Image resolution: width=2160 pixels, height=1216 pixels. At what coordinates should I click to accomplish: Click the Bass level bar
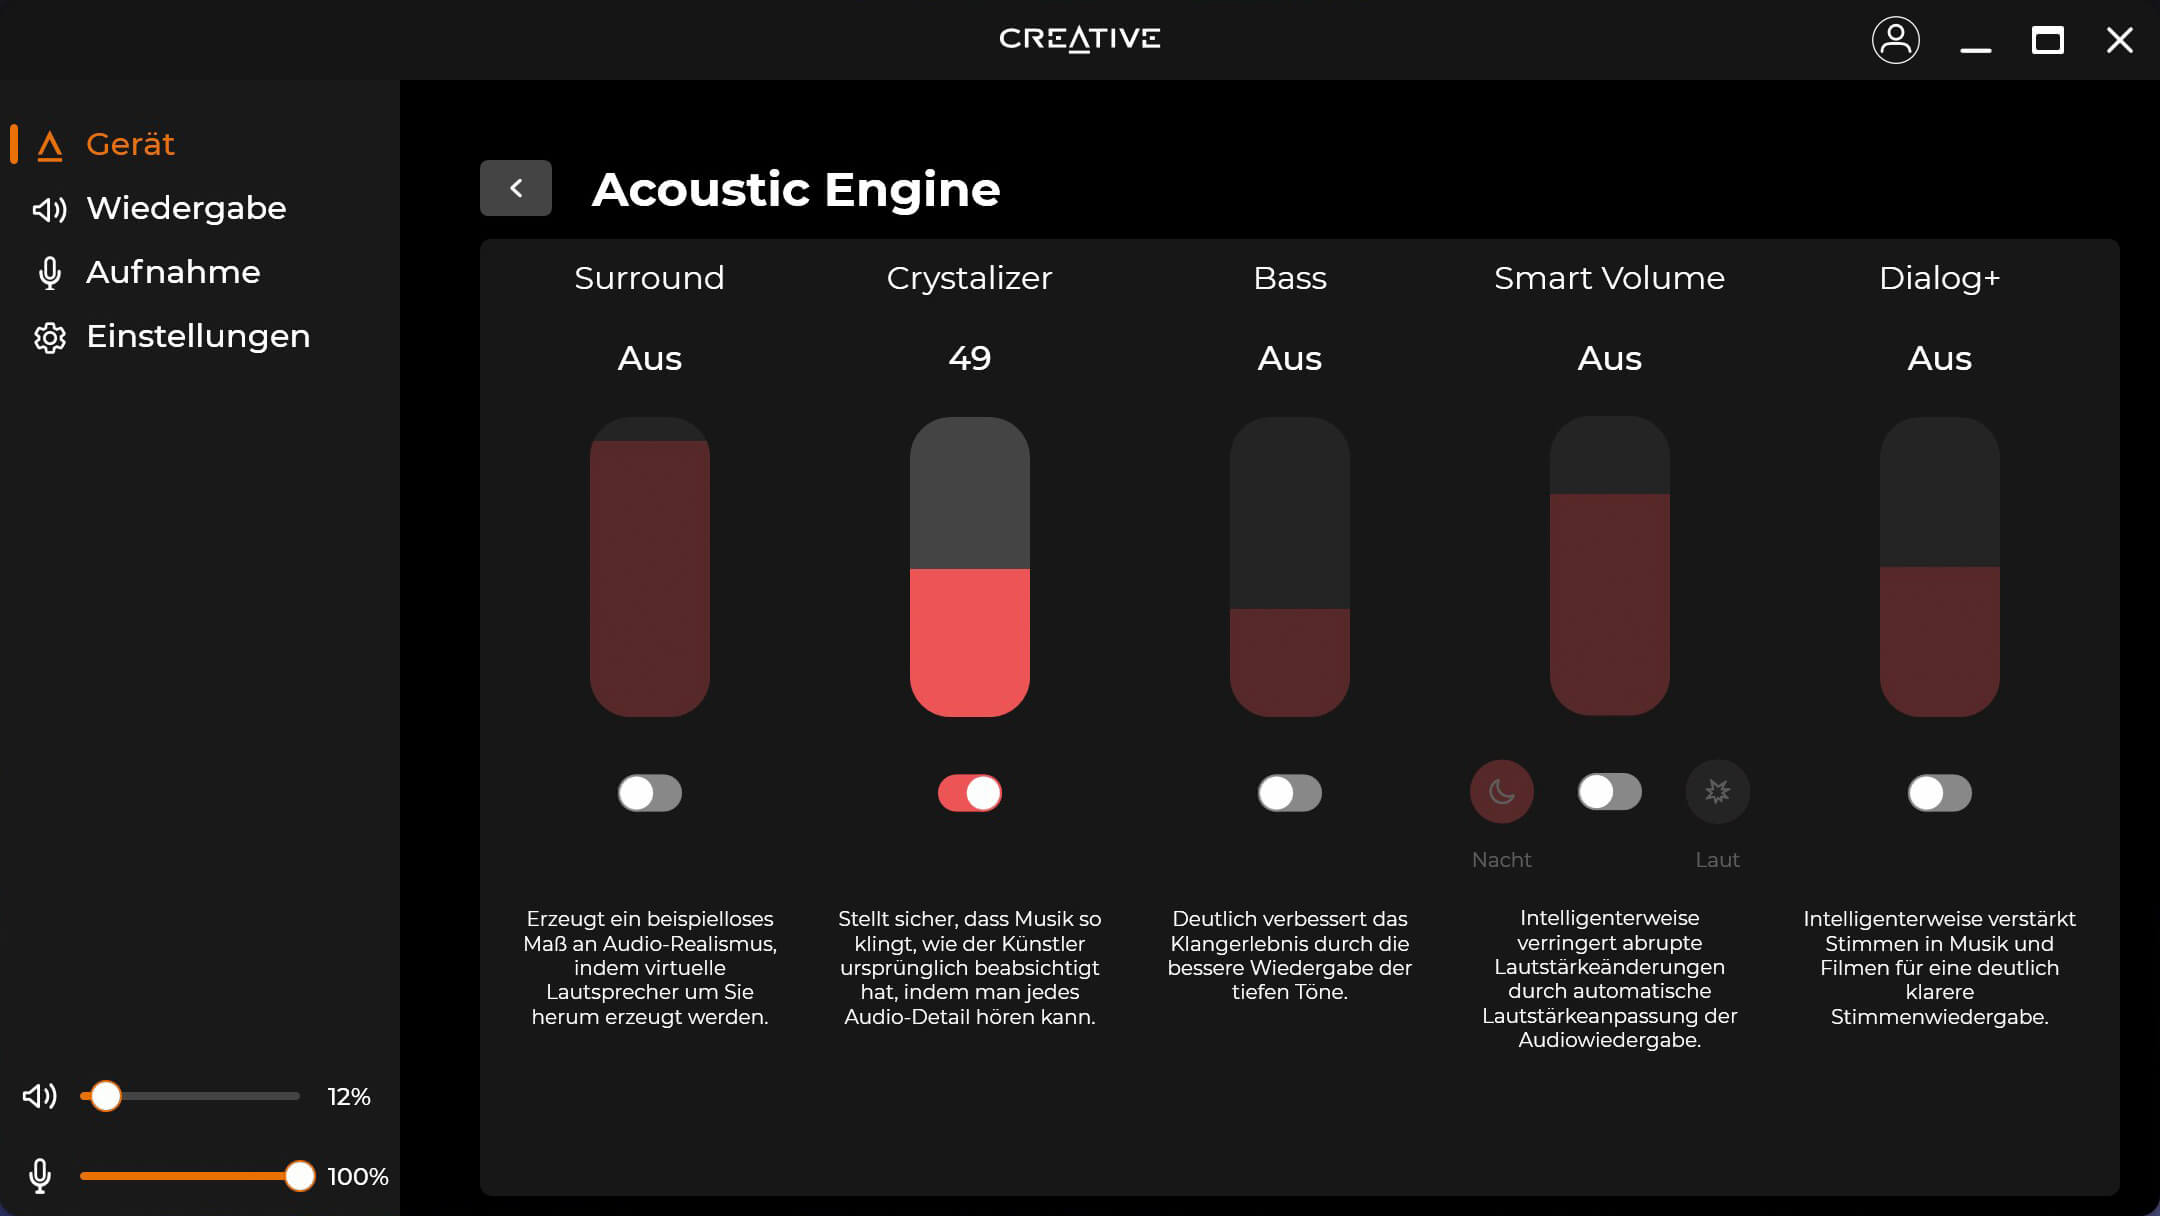tap(1290, 566)
